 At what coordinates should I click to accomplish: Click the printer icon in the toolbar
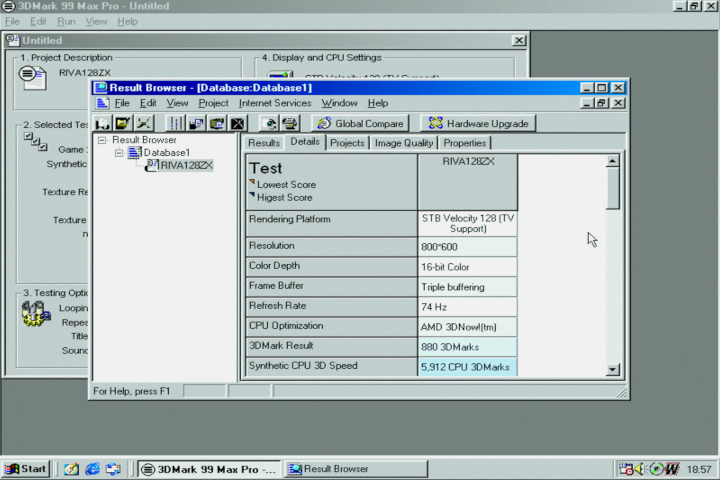[x=290, y=123]
